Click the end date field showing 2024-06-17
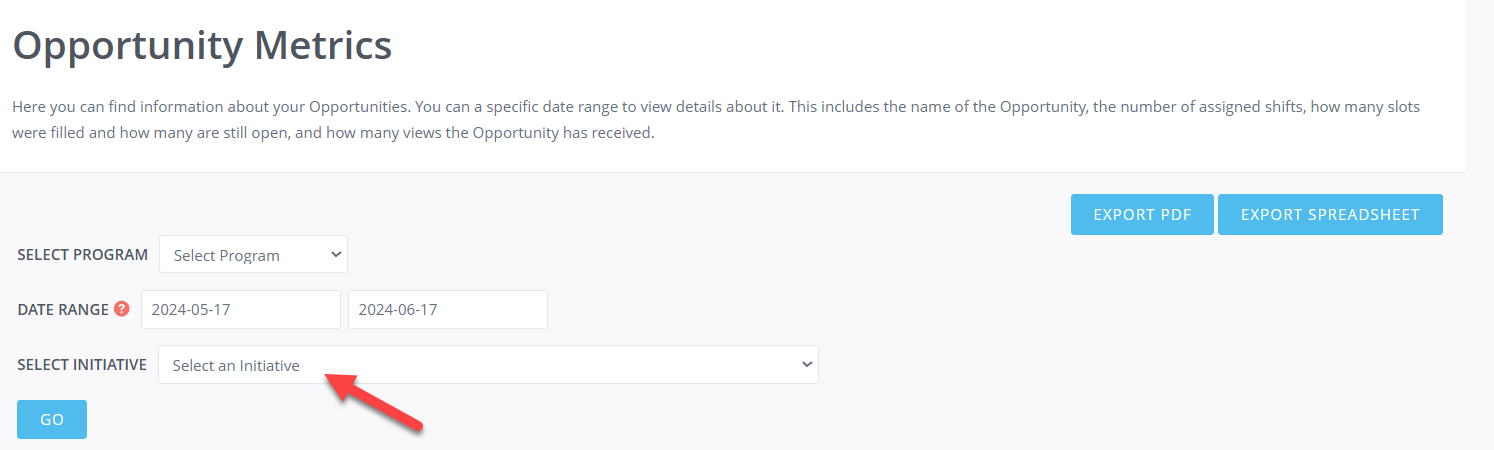 click(x=448, y=309)
